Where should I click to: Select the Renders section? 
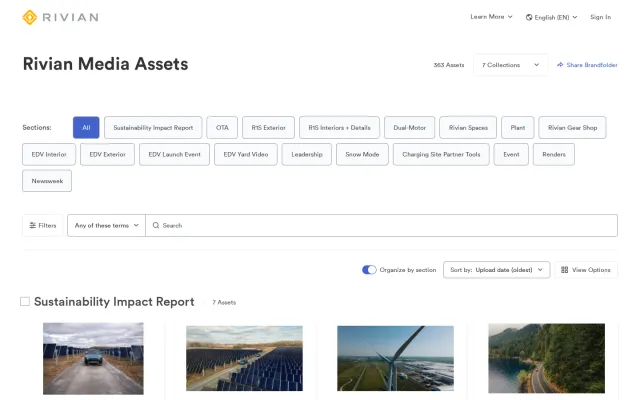(x=554, y=154)
